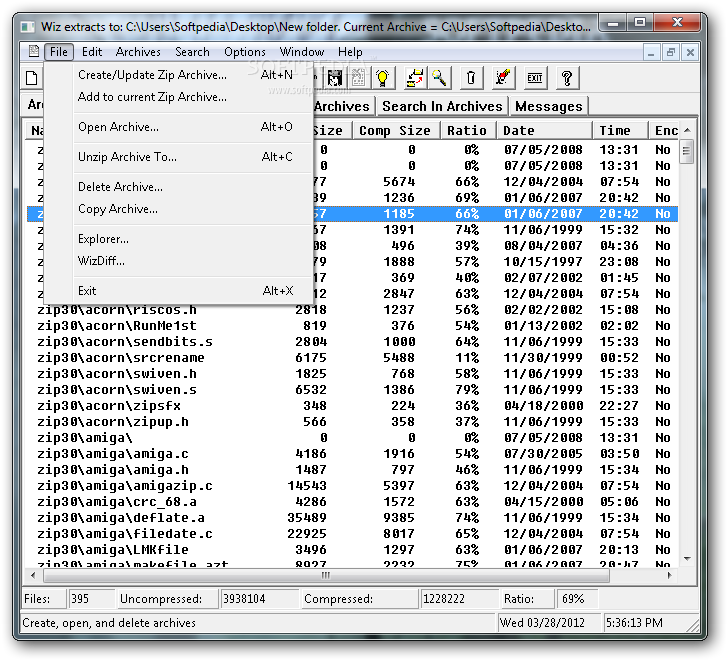Select row zip30\acorn\riscos.h
The height and width of the screenshot is (661, 728).
tap(351, 310)
